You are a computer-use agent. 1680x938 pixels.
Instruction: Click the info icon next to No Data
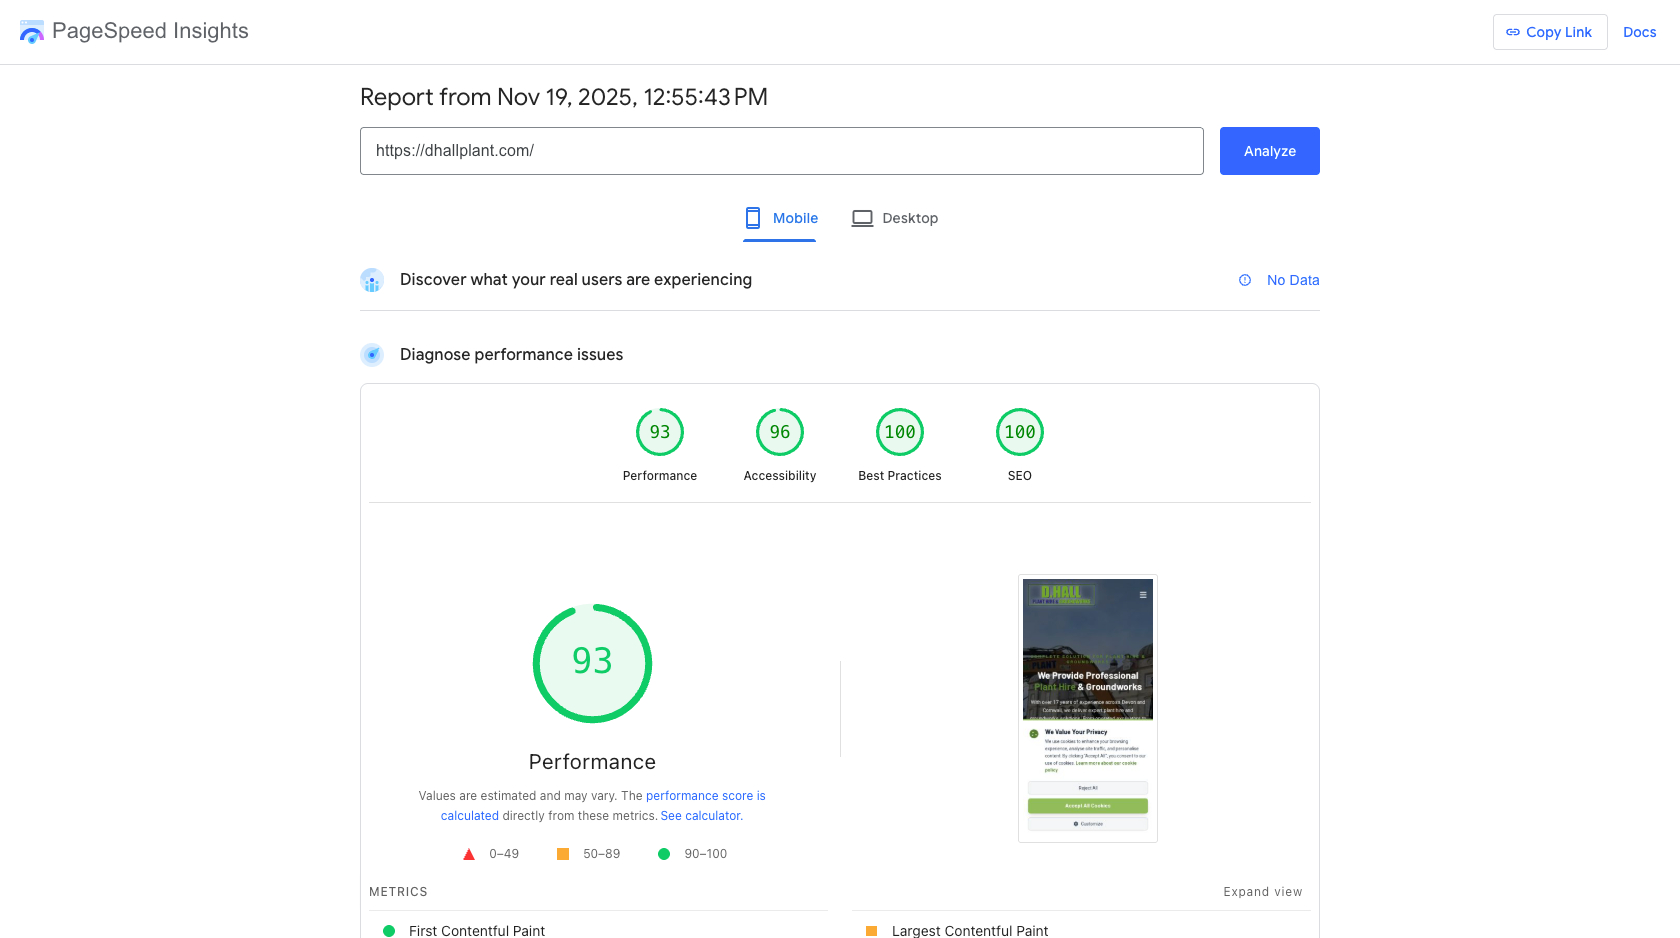point(1244,280)
